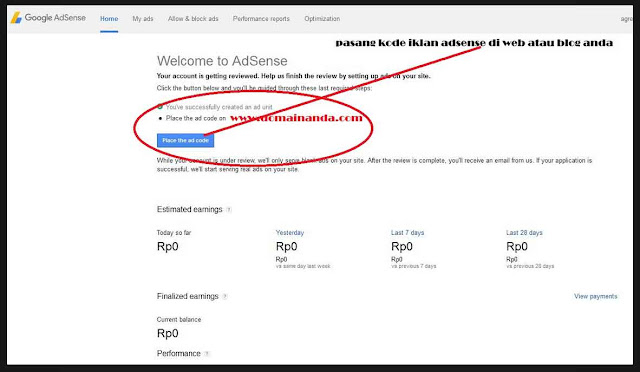Click 'vs previous 7 days' text
Viewport: 640px width, 372px height.
tap(413, 266)
